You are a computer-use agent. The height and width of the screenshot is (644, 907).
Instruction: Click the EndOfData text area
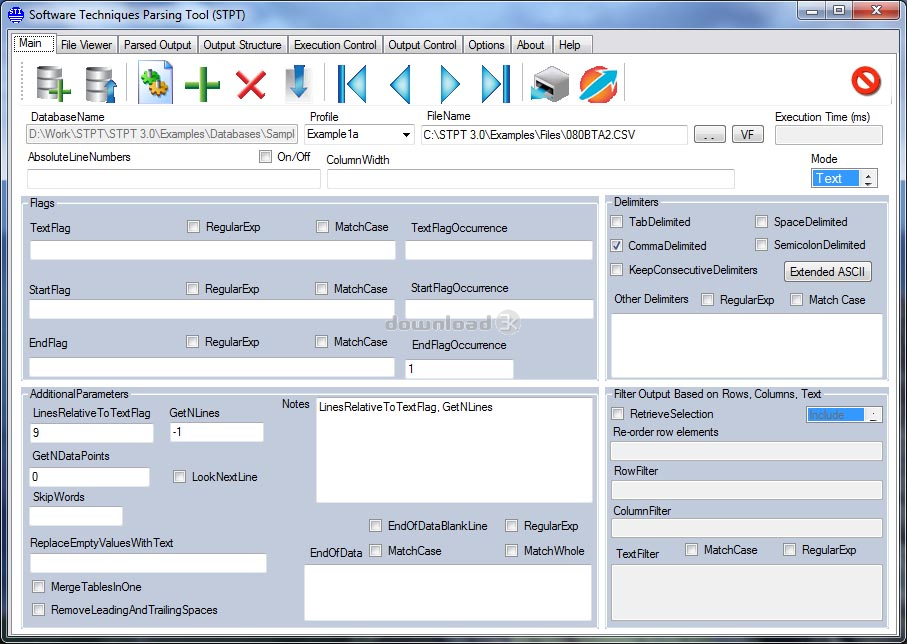tap(448, 593)
